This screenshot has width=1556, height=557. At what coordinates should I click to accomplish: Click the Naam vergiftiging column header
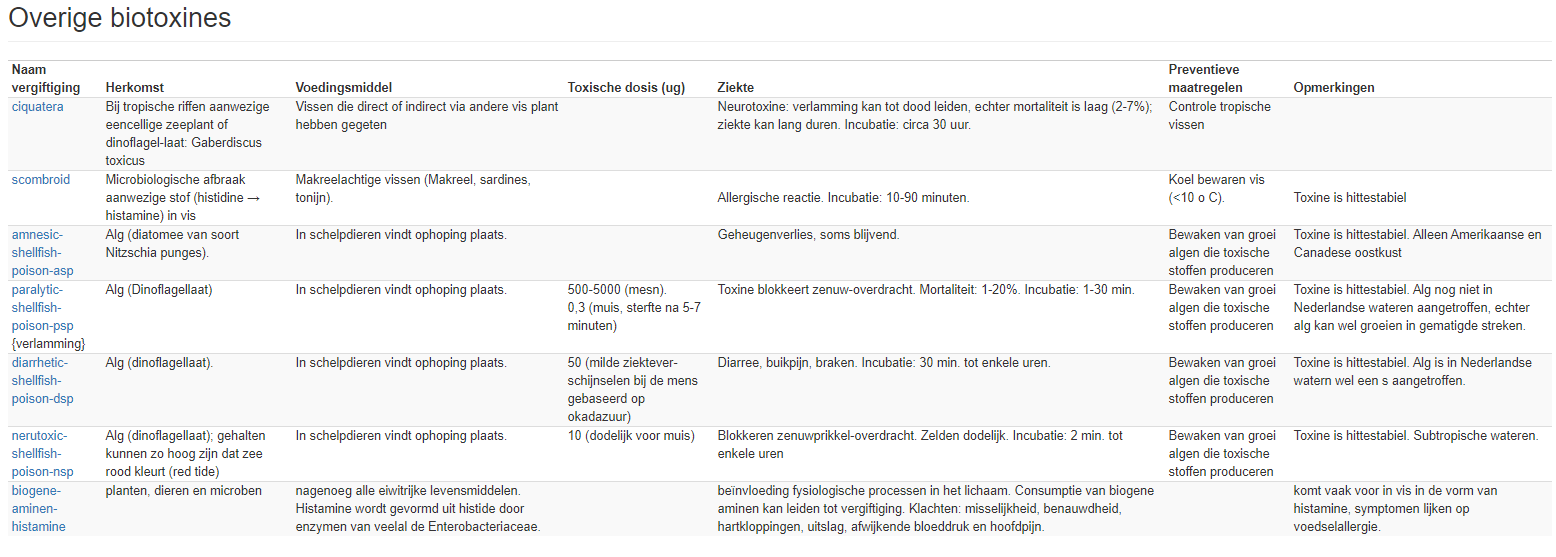(x=46, y=79)
